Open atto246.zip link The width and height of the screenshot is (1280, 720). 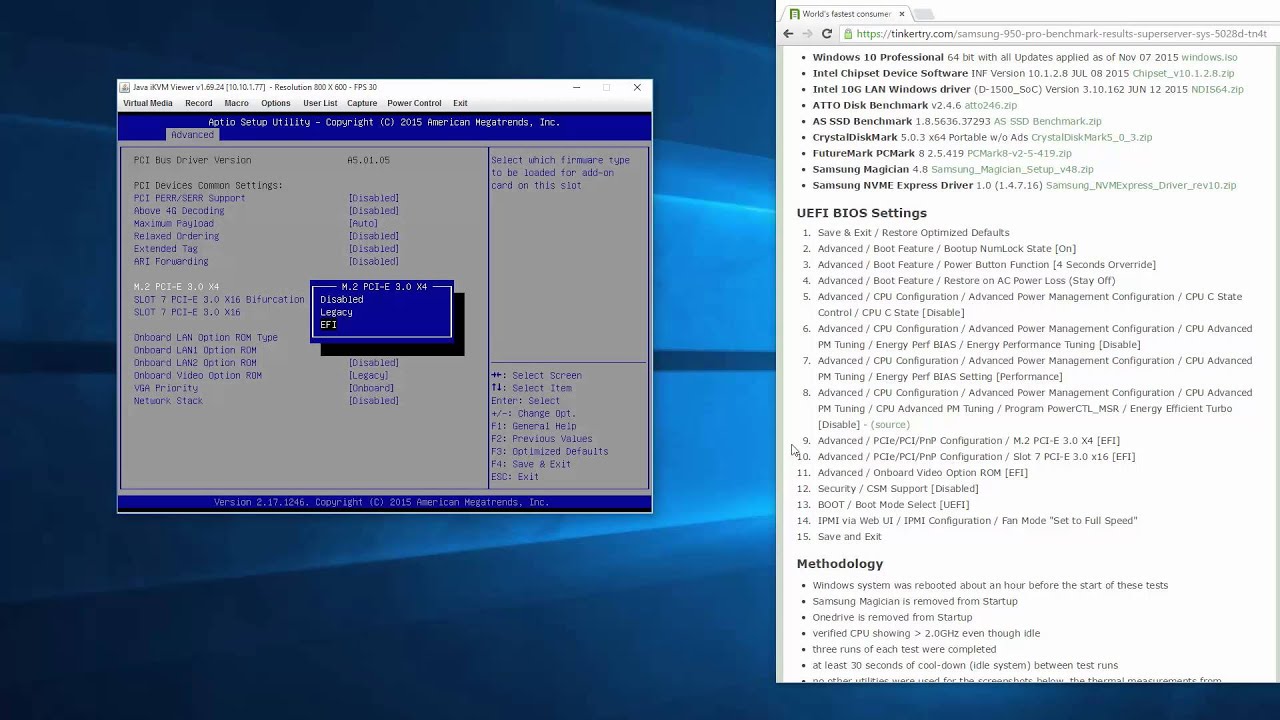click(990, 105)
